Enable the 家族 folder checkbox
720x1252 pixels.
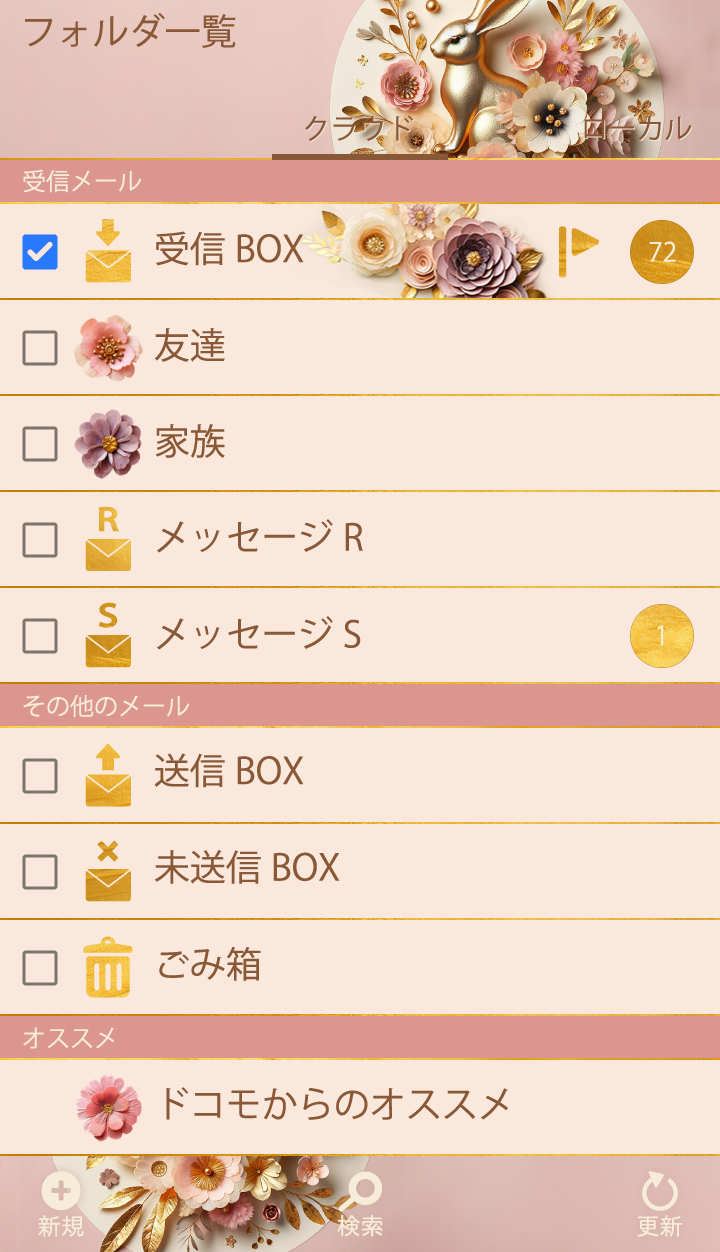40,443
